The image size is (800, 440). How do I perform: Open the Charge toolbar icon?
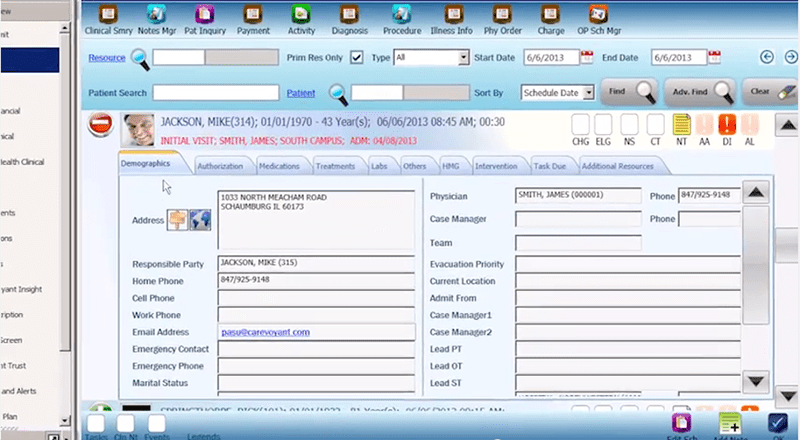(x=550, y=14)
